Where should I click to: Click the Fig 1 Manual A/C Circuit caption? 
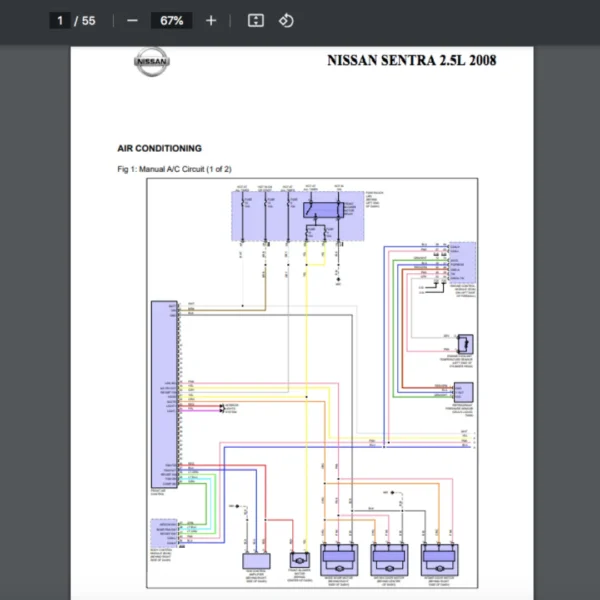point(174,169)
